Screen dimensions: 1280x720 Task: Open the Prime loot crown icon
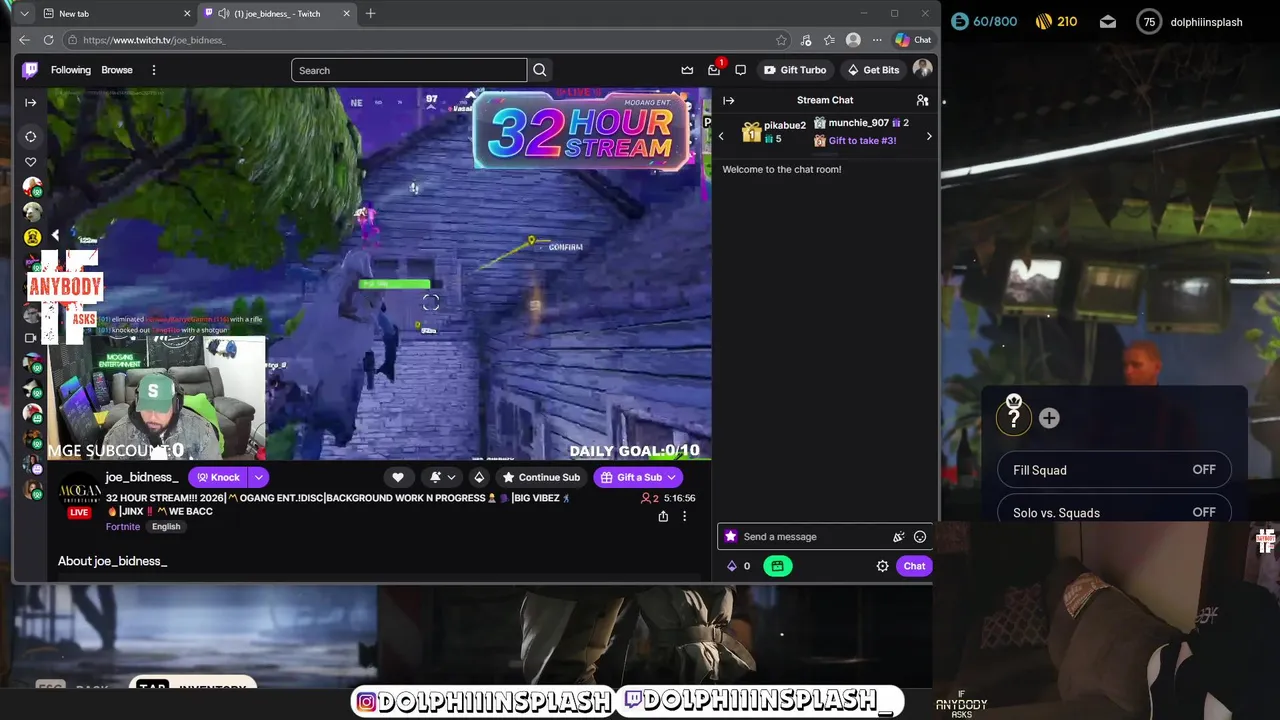[687, 70]
